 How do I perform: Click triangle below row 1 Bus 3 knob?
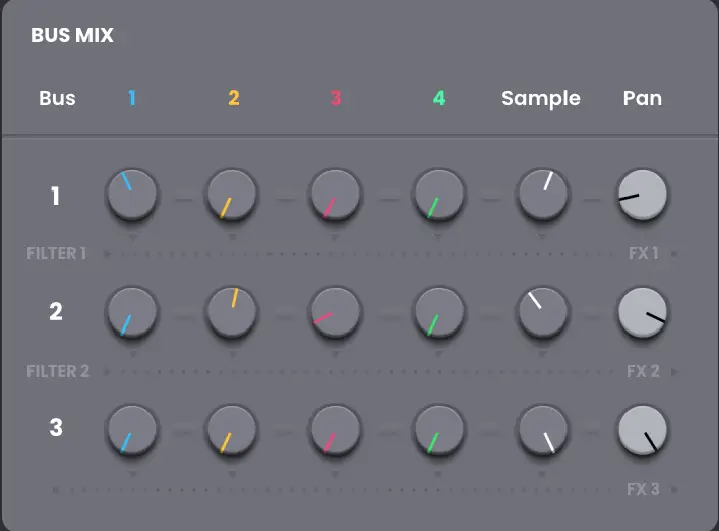tap(335, 238)
